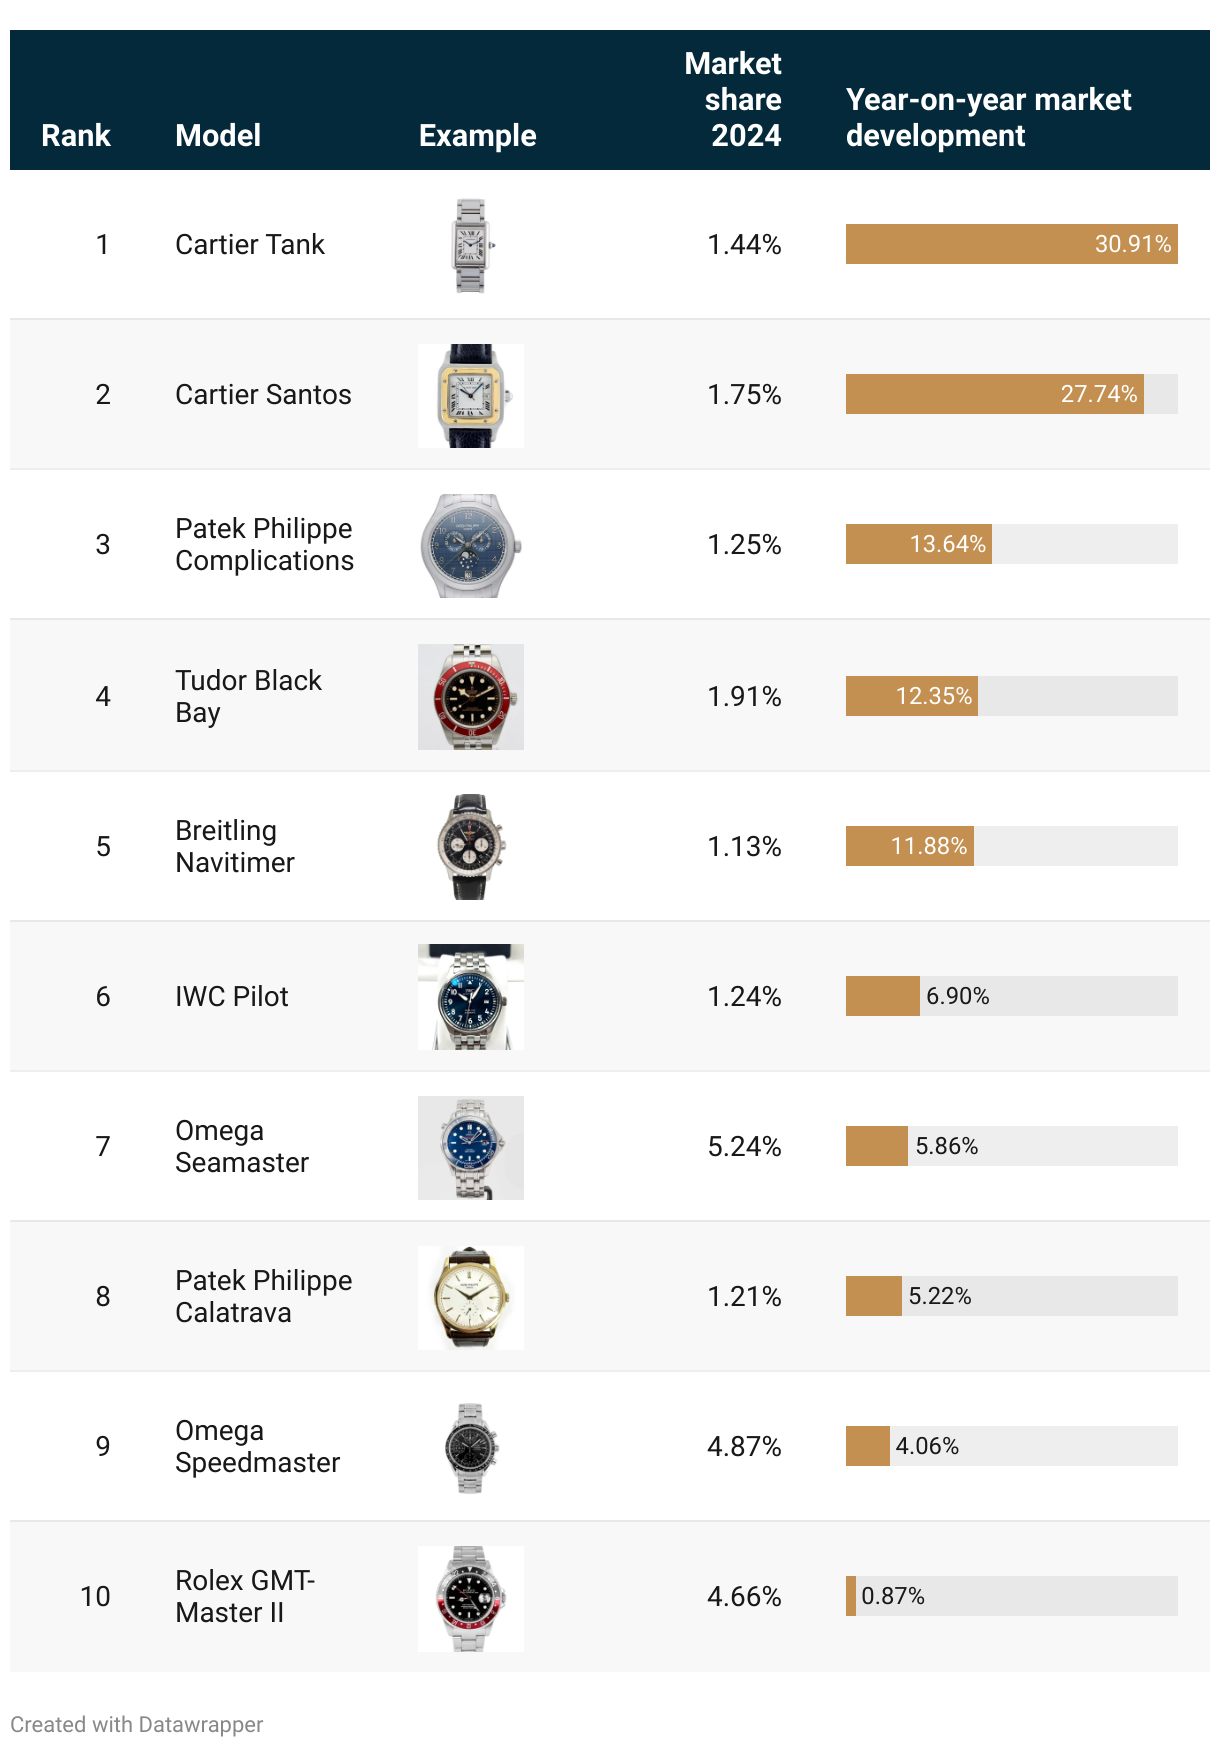1220x1748 pixels.
Task: Click the Omega Seamaster 5.24% market share
Action: [x=744, y=1146]
